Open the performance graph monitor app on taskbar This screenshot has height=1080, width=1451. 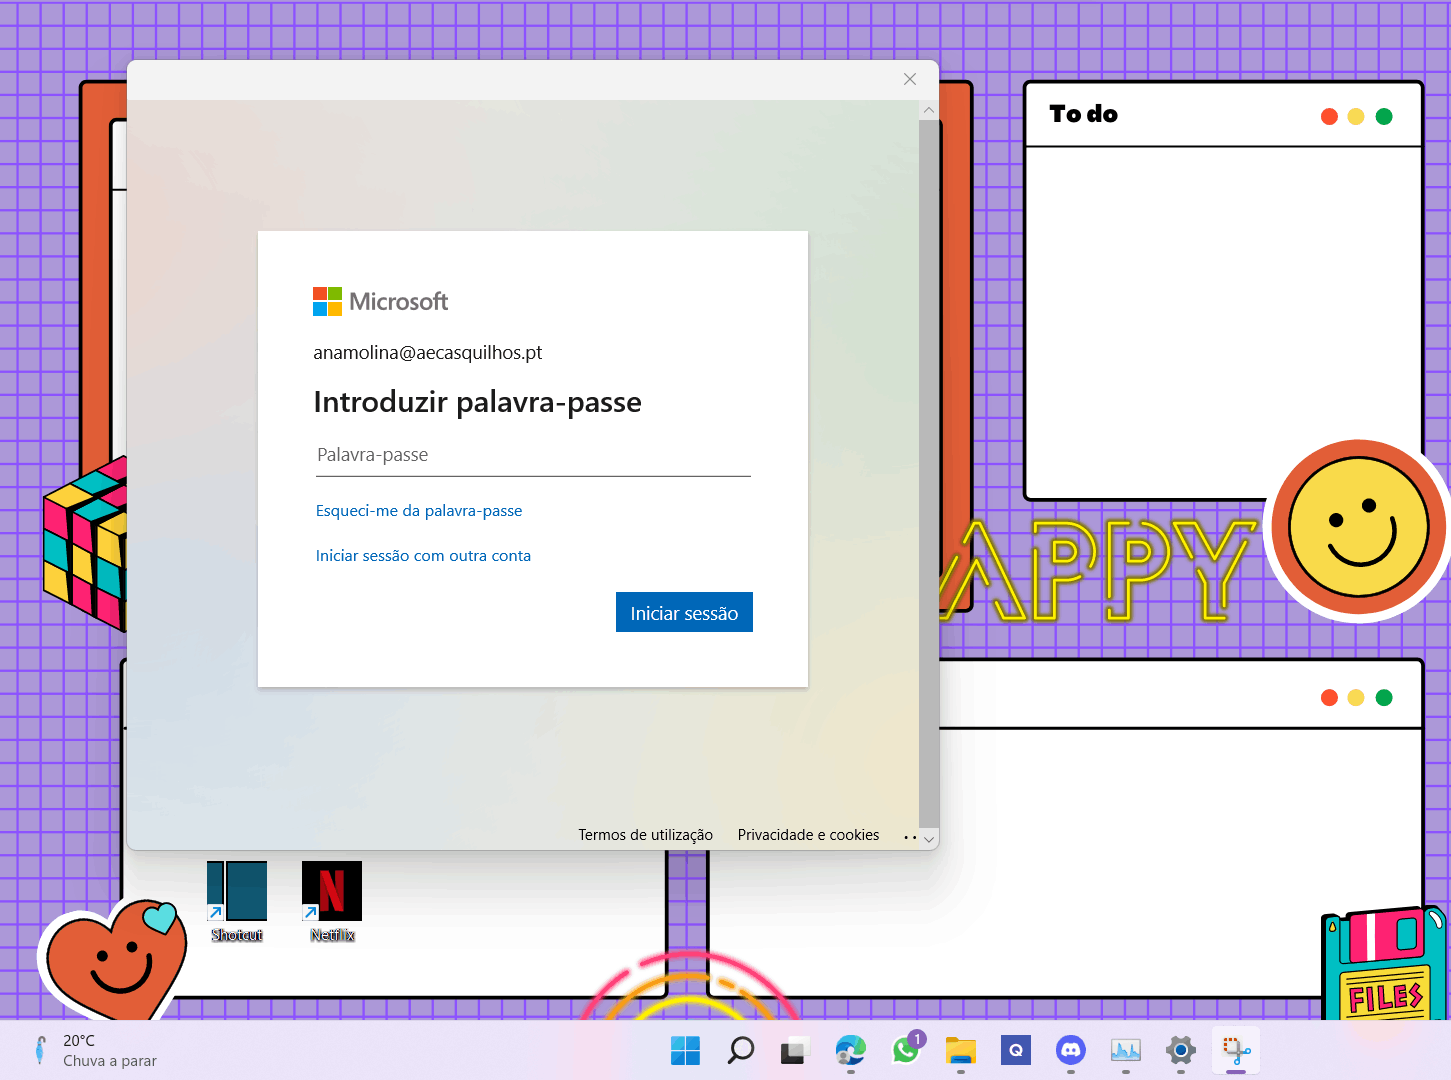coord(1126,1050)
